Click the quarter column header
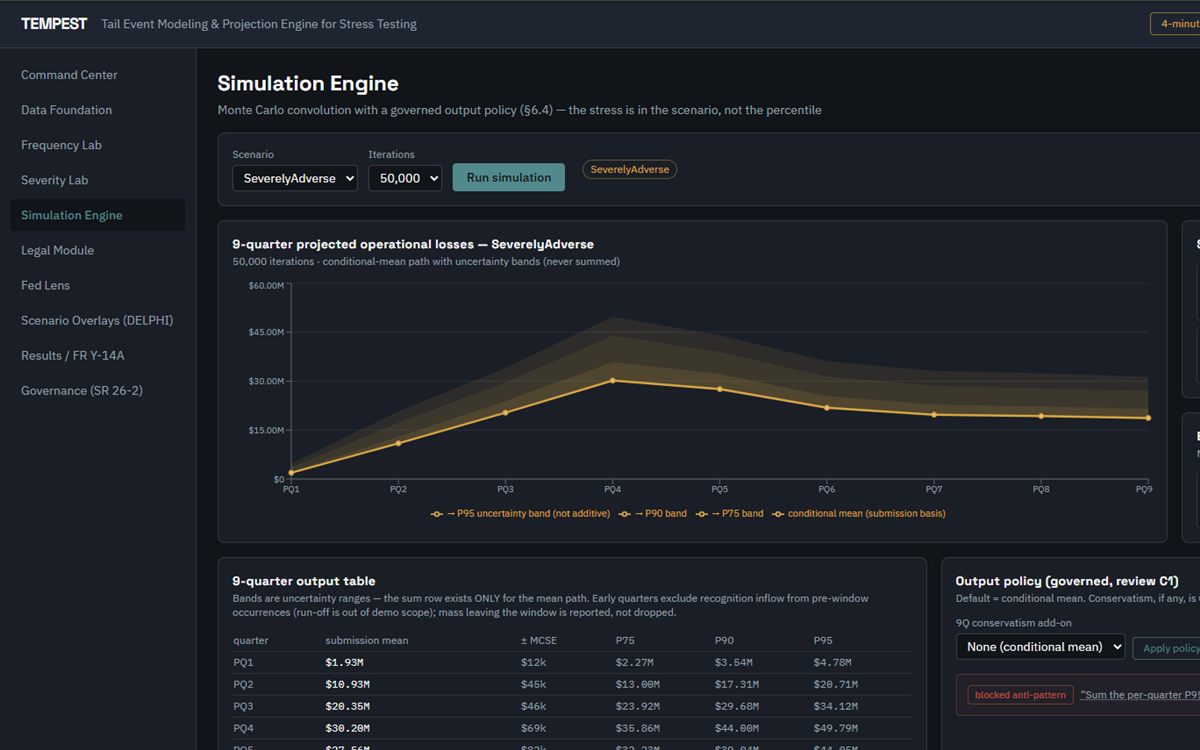1200x750 pixels. tap(251, 640)
